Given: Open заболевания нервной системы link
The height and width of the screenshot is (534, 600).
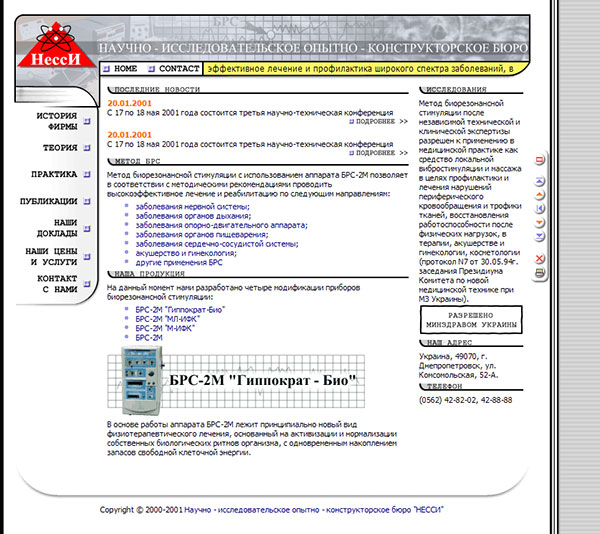Looking at the screenshot, I should tap(192, 207).
